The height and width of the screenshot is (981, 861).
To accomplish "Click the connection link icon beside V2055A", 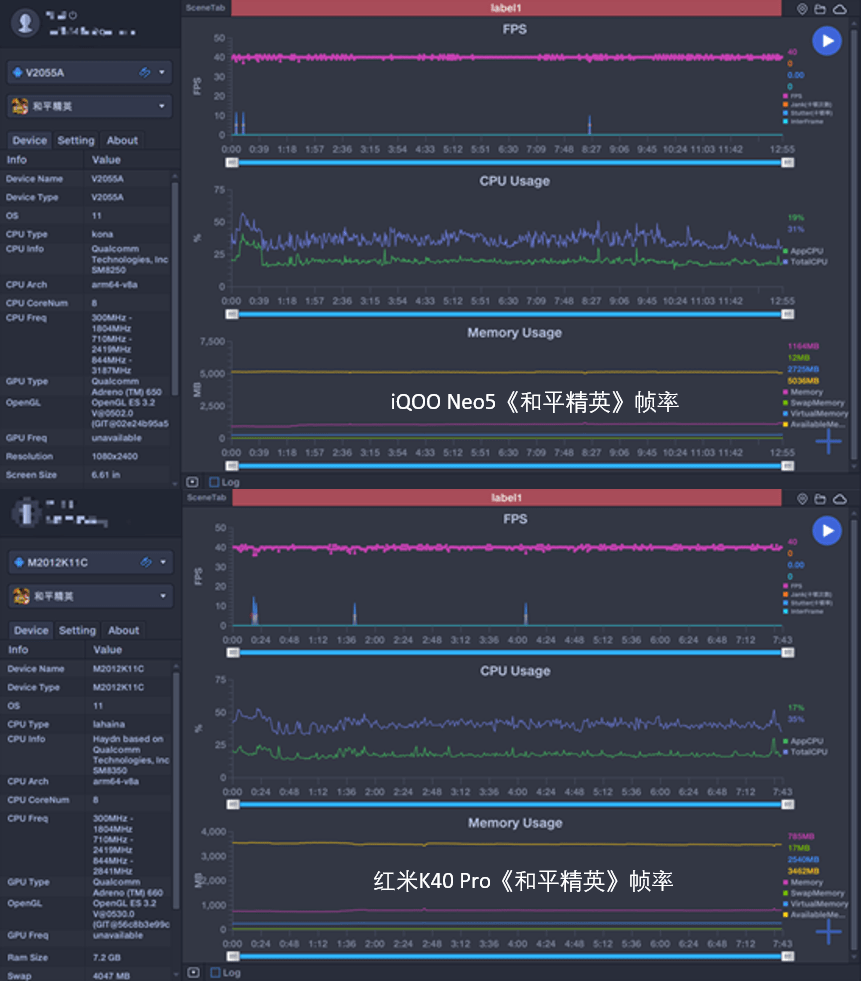I will click(145, 73).
